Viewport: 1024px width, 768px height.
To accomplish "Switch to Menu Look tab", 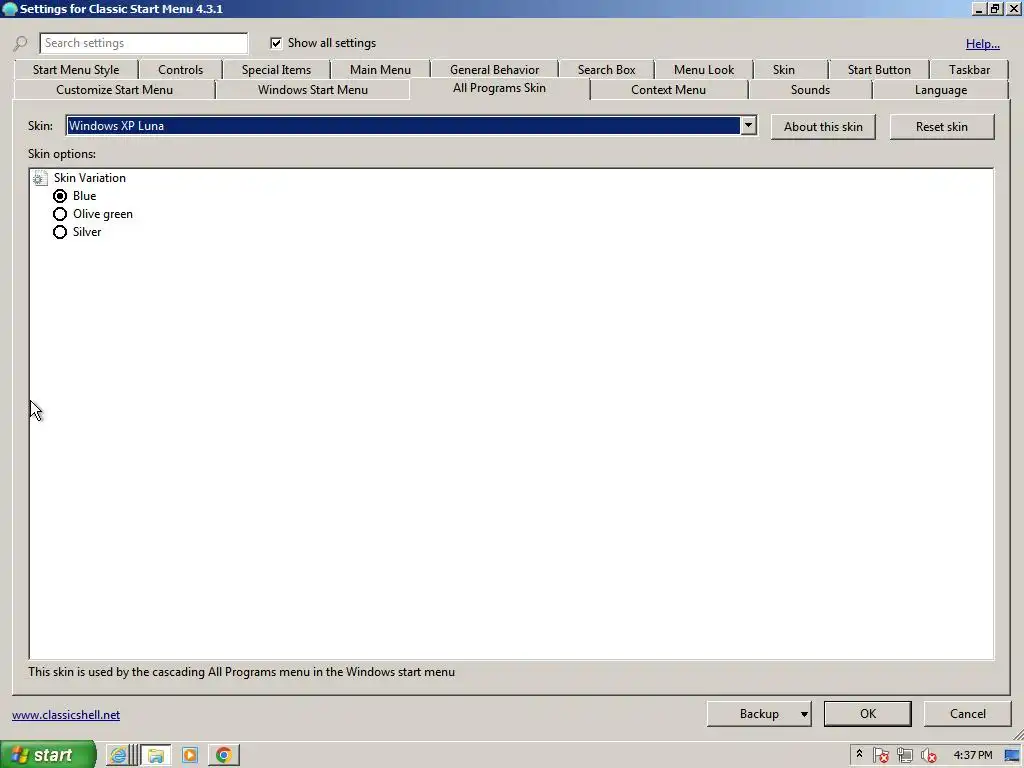I will (x=703, y=70).
